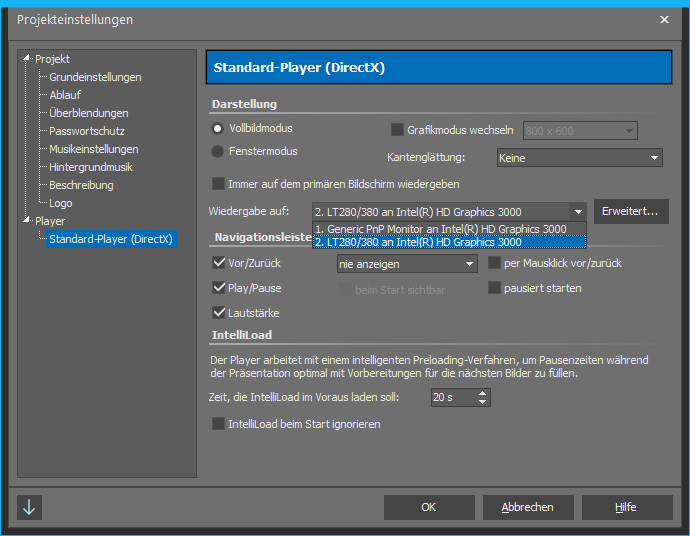Click the down arrow icon at bottom left
The height and width of the screenshot is (536, 690).
29,507
